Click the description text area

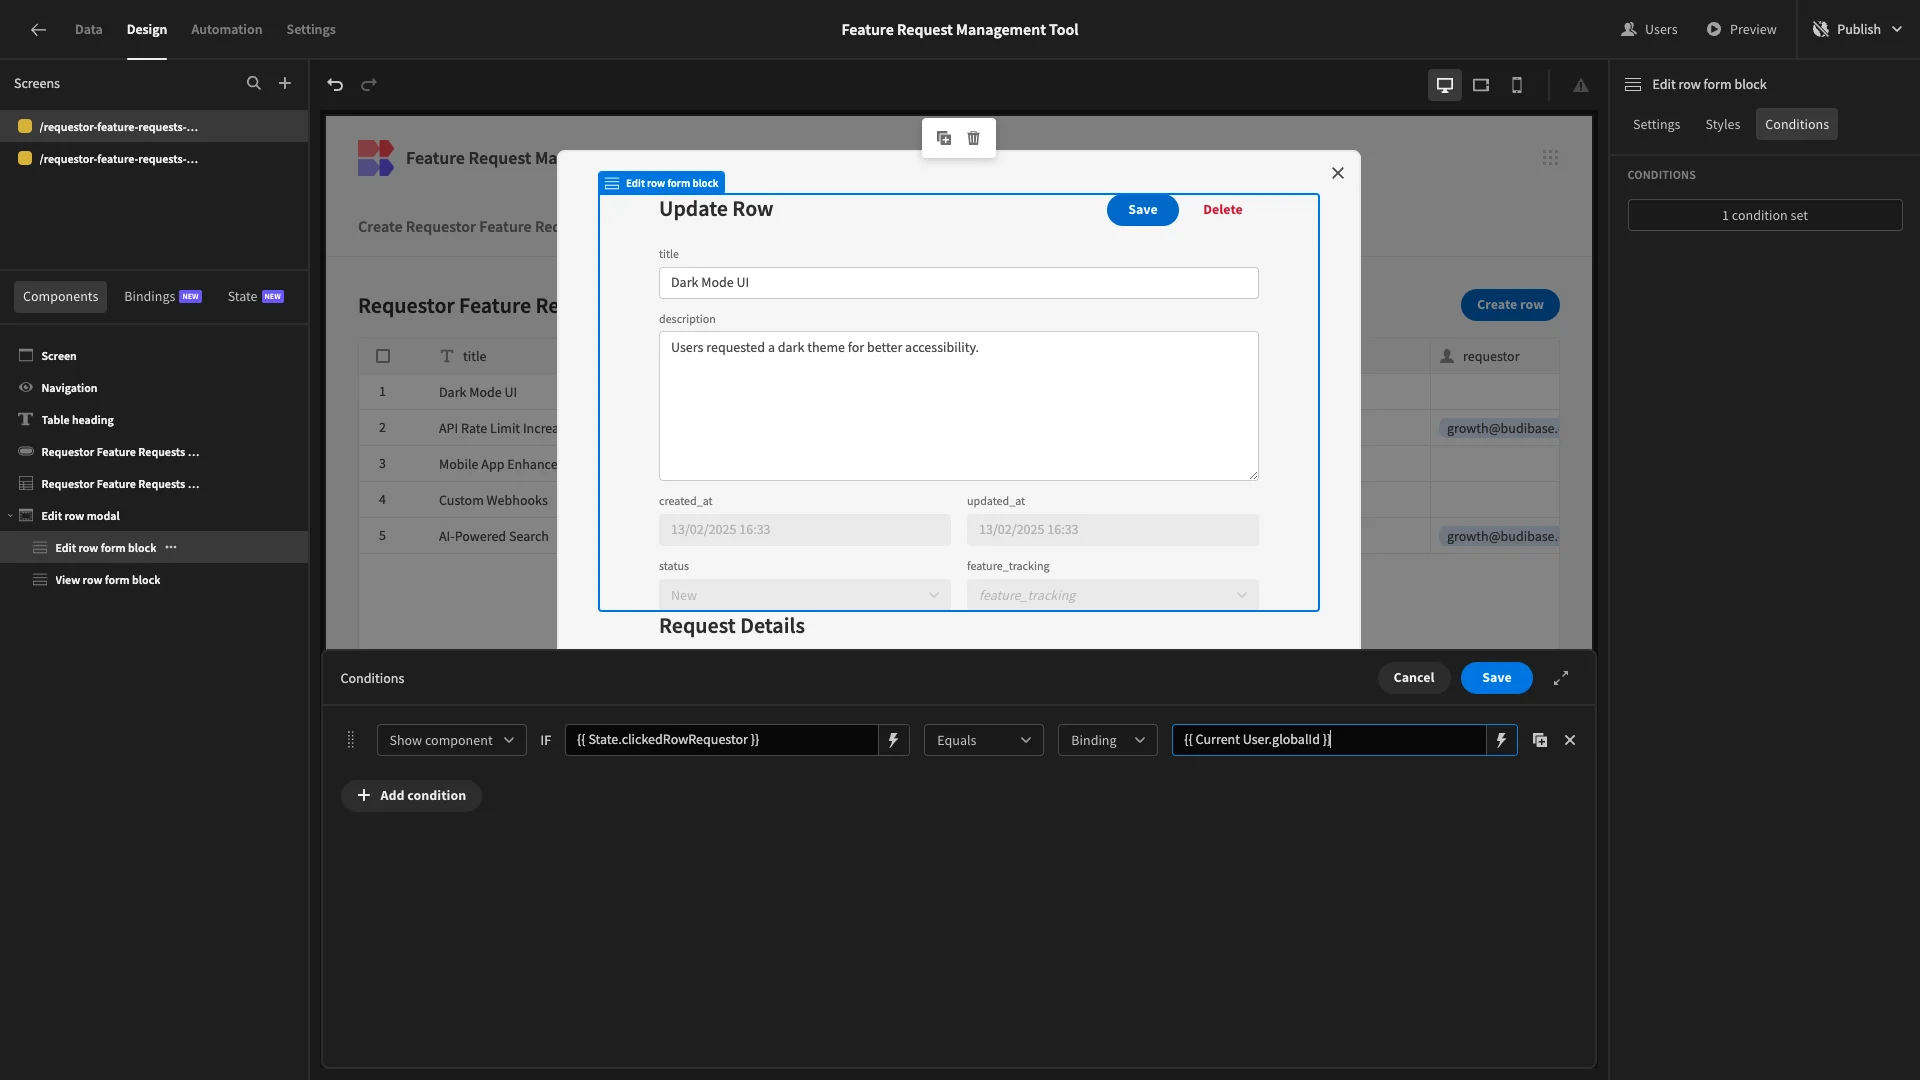(x=959, y=406)
